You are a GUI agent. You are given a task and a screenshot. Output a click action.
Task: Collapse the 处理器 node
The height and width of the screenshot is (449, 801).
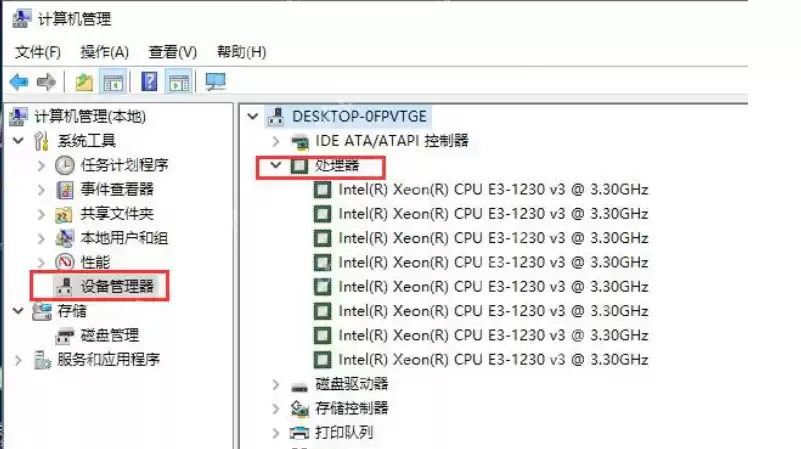tap(276, 166)
